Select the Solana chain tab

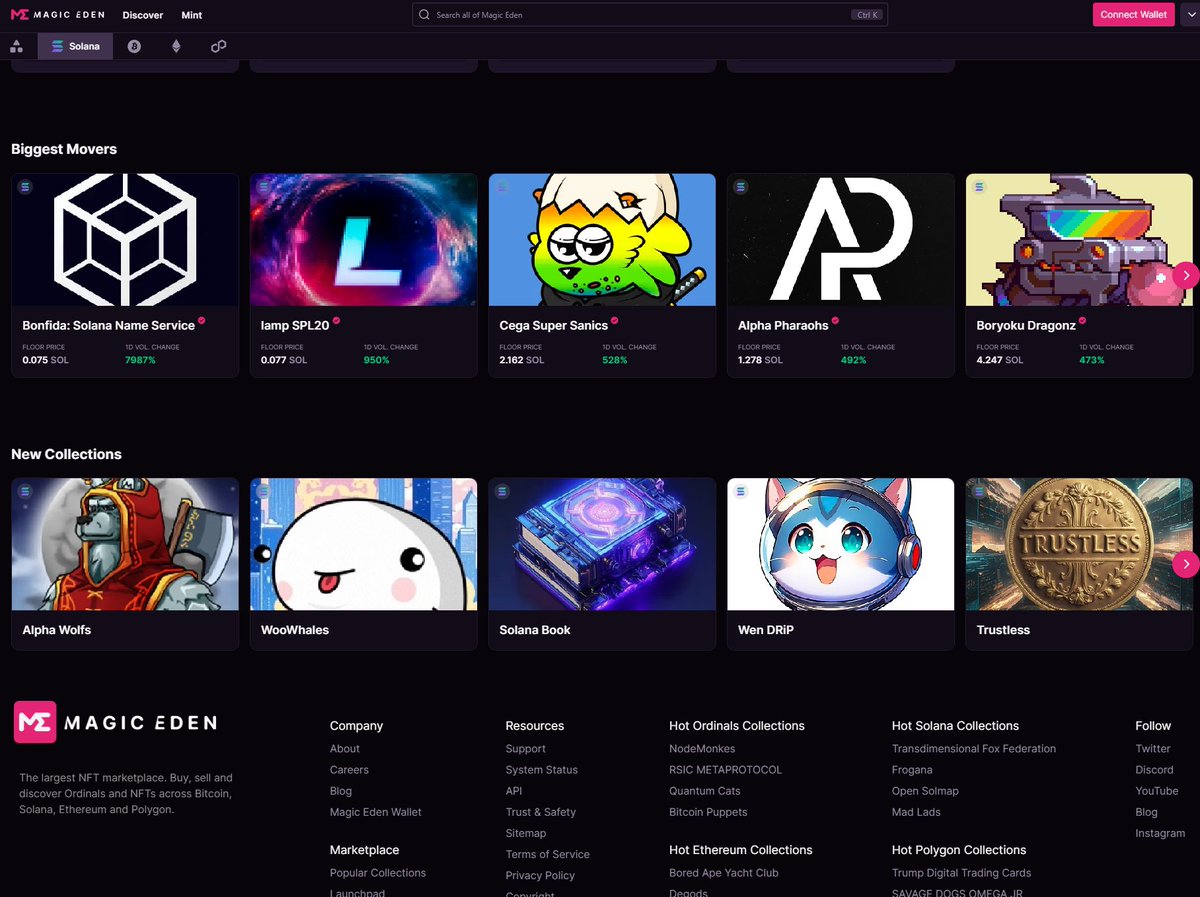coord(75,46)
